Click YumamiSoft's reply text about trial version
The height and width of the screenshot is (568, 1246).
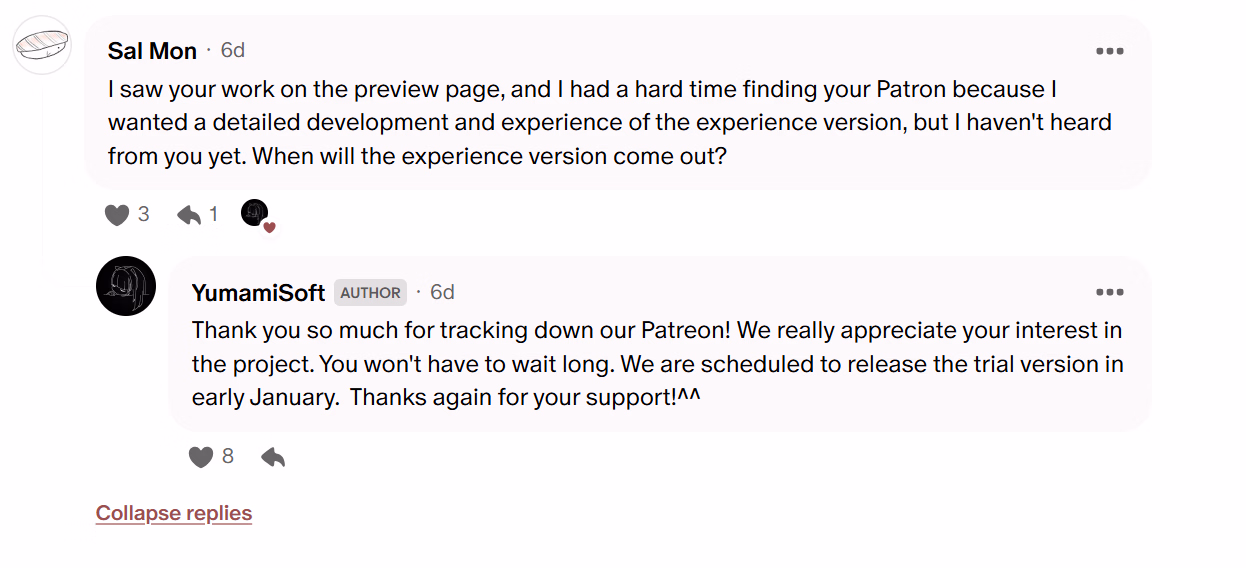pos(657,363)
